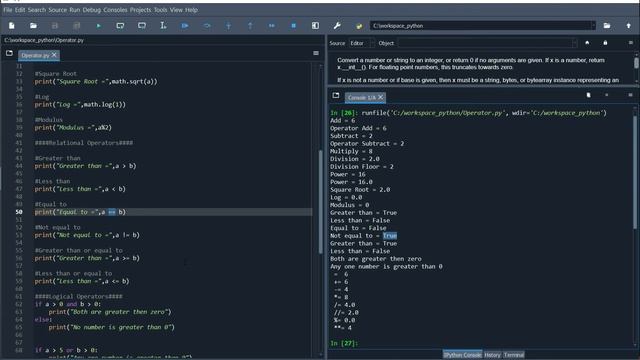The height and width of the screenshot is (360, 640).
Task: Click the ####Logical Operators#### comment line
Action: point(78,296)
